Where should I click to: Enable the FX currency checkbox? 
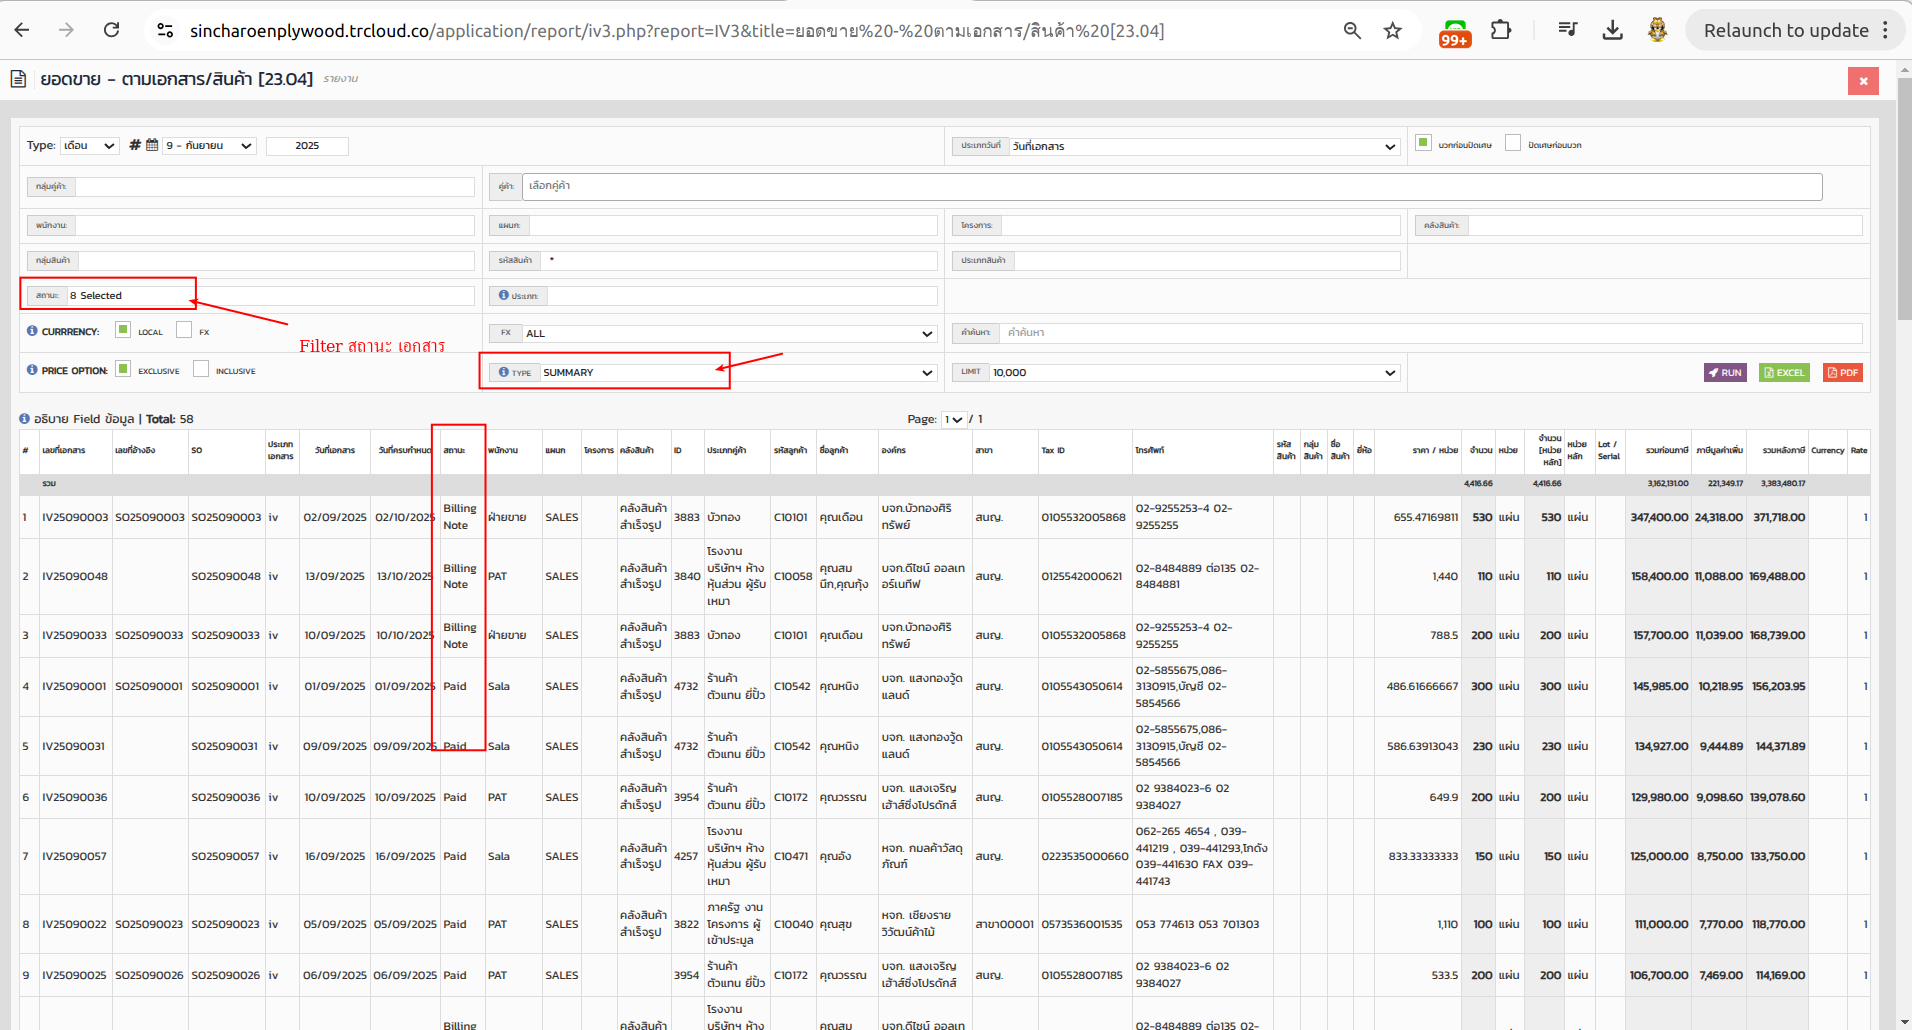click(x=184, y=330)
